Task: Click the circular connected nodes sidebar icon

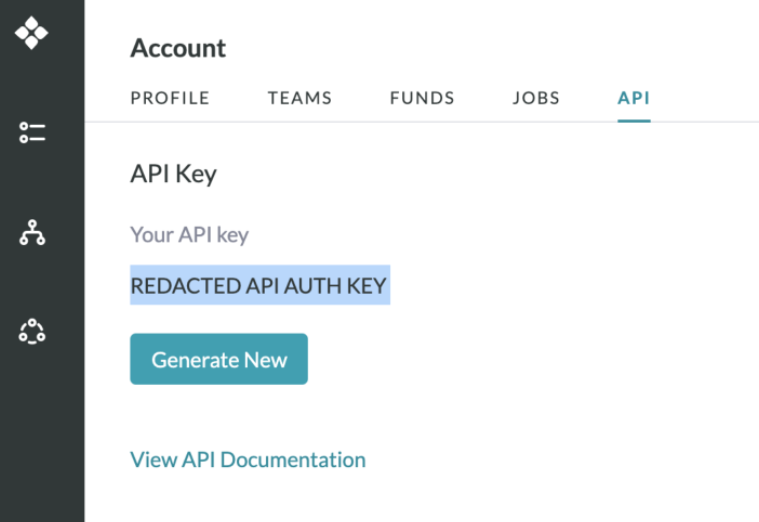Action: [32, 332]
